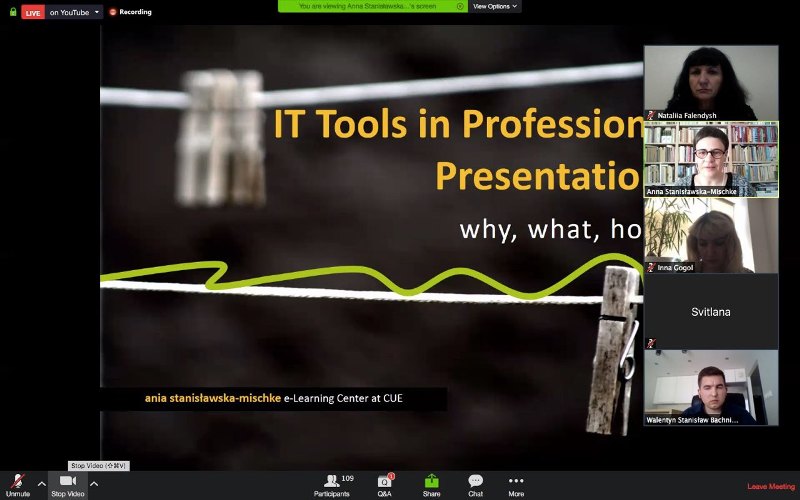Open the Chat panel
Image resolution: width=800 pixels, height=500 pixels.
pos(476,486)
